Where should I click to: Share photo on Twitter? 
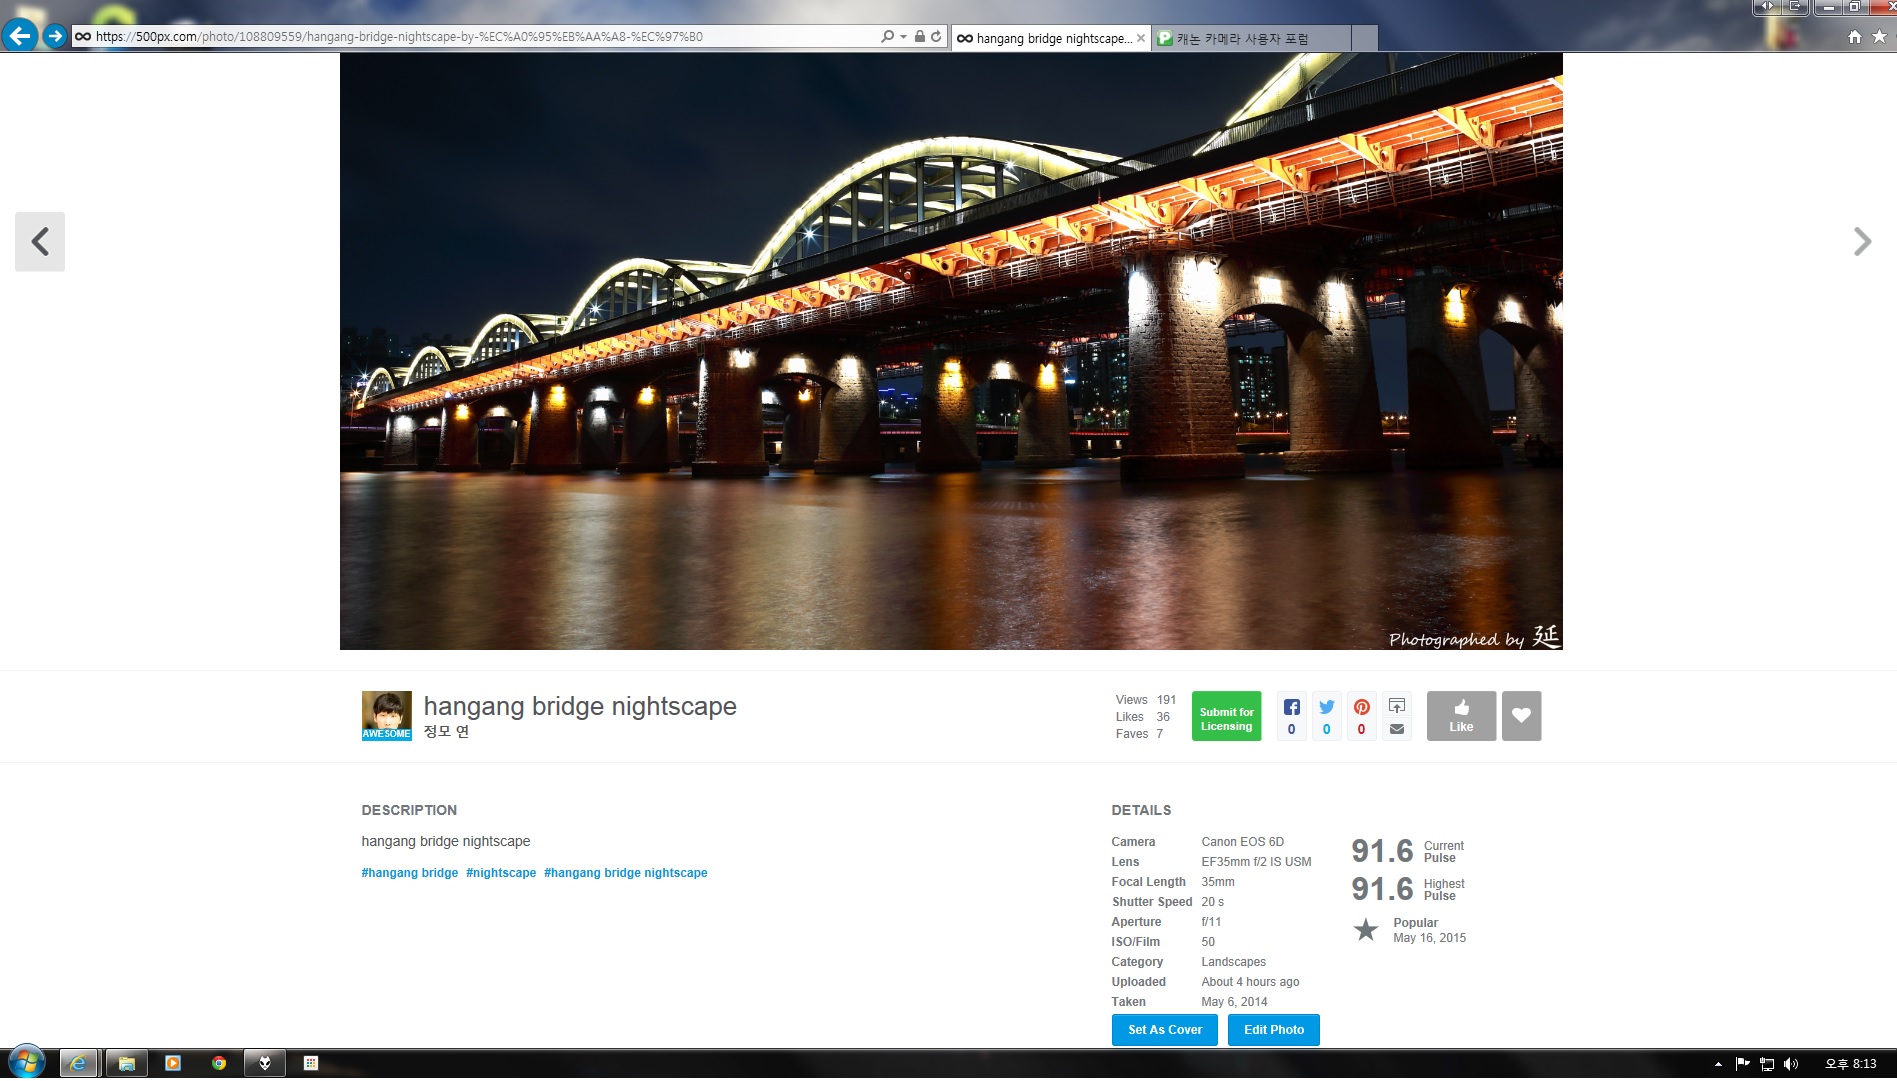coord(1326,707)
